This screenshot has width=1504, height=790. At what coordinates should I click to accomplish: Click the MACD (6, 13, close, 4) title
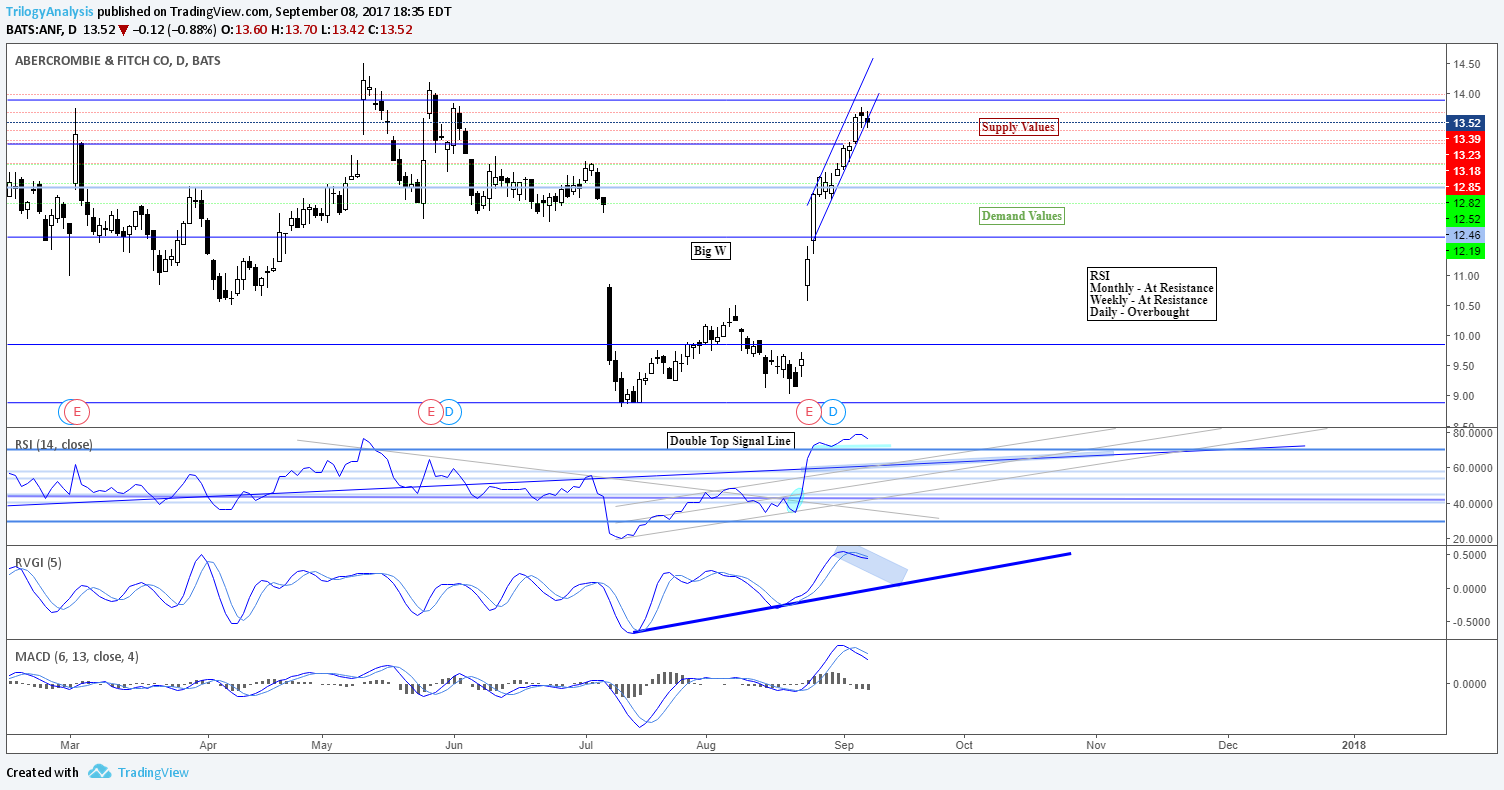77,657
